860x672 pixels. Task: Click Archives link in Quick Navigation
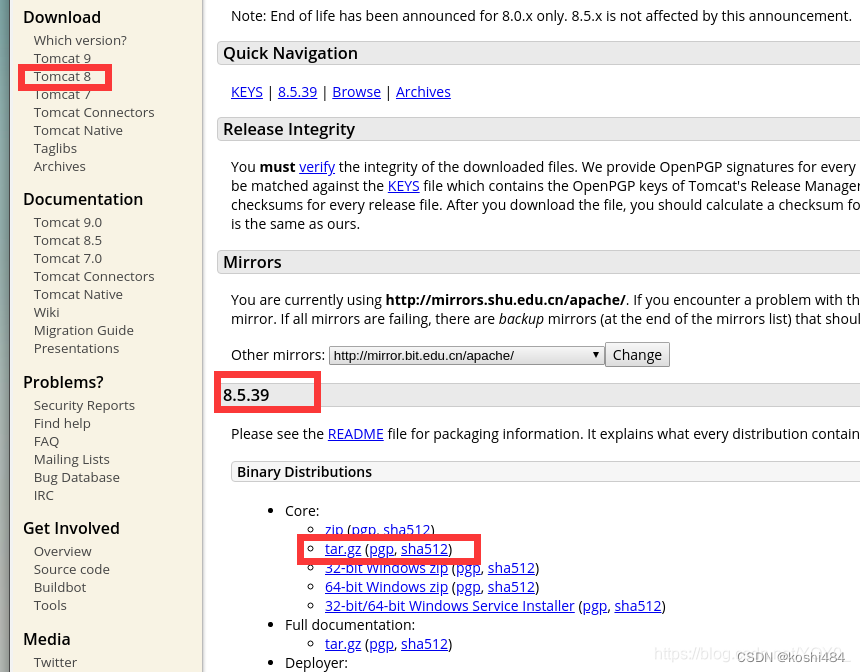tap(423, 92)
